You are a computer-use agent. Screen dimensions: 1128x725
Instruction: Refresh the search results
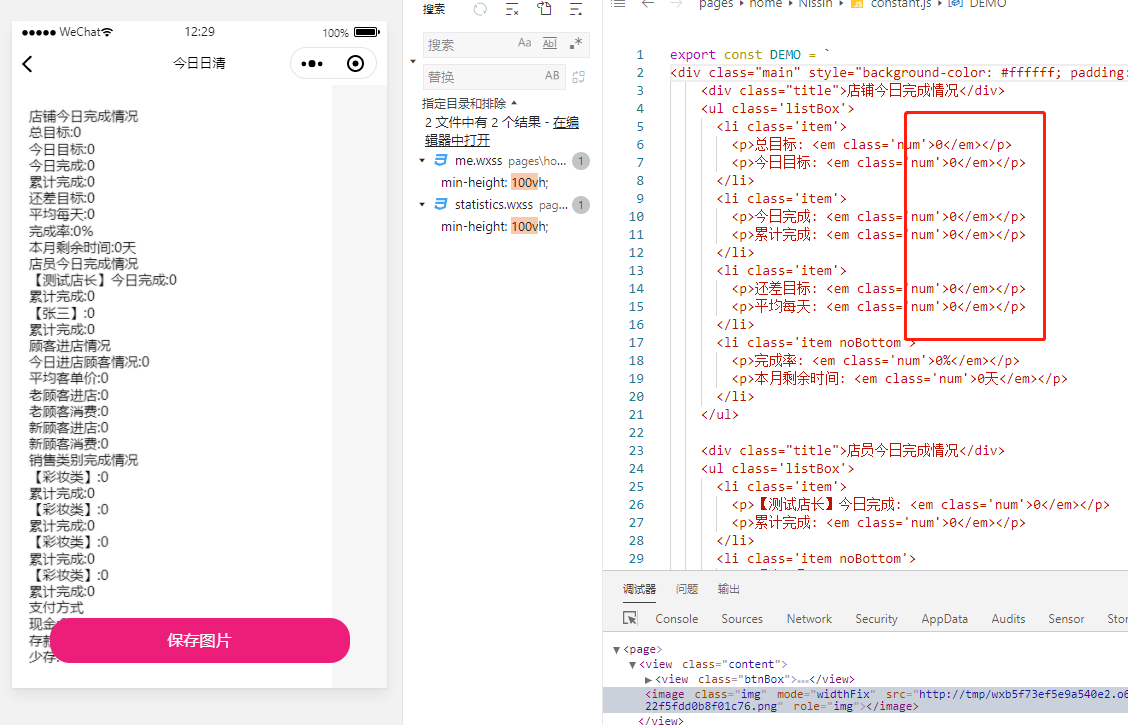point(480,9)
